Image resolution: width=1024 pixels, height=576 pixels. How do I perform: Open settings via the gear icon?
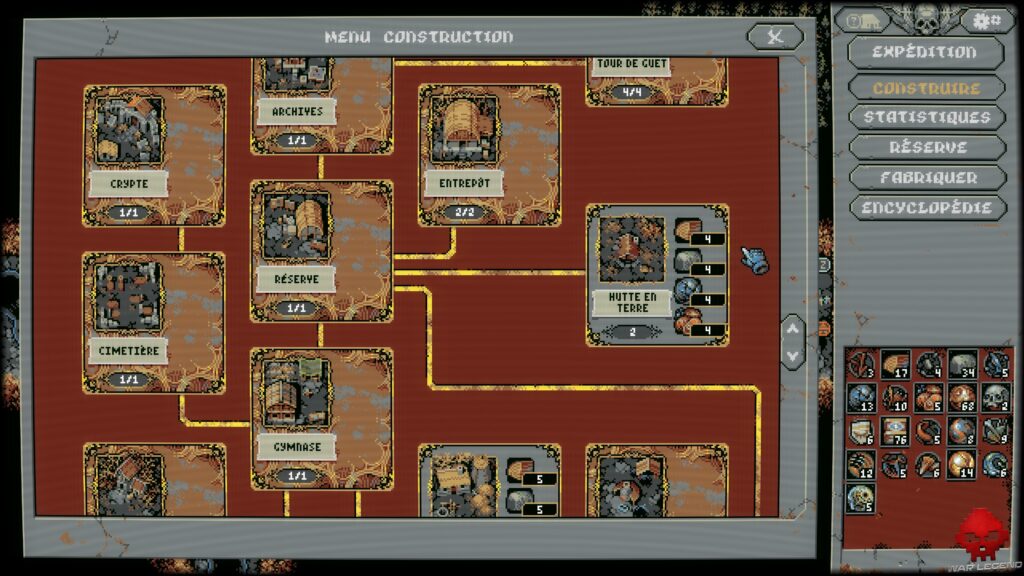click(x=987, y=20)
